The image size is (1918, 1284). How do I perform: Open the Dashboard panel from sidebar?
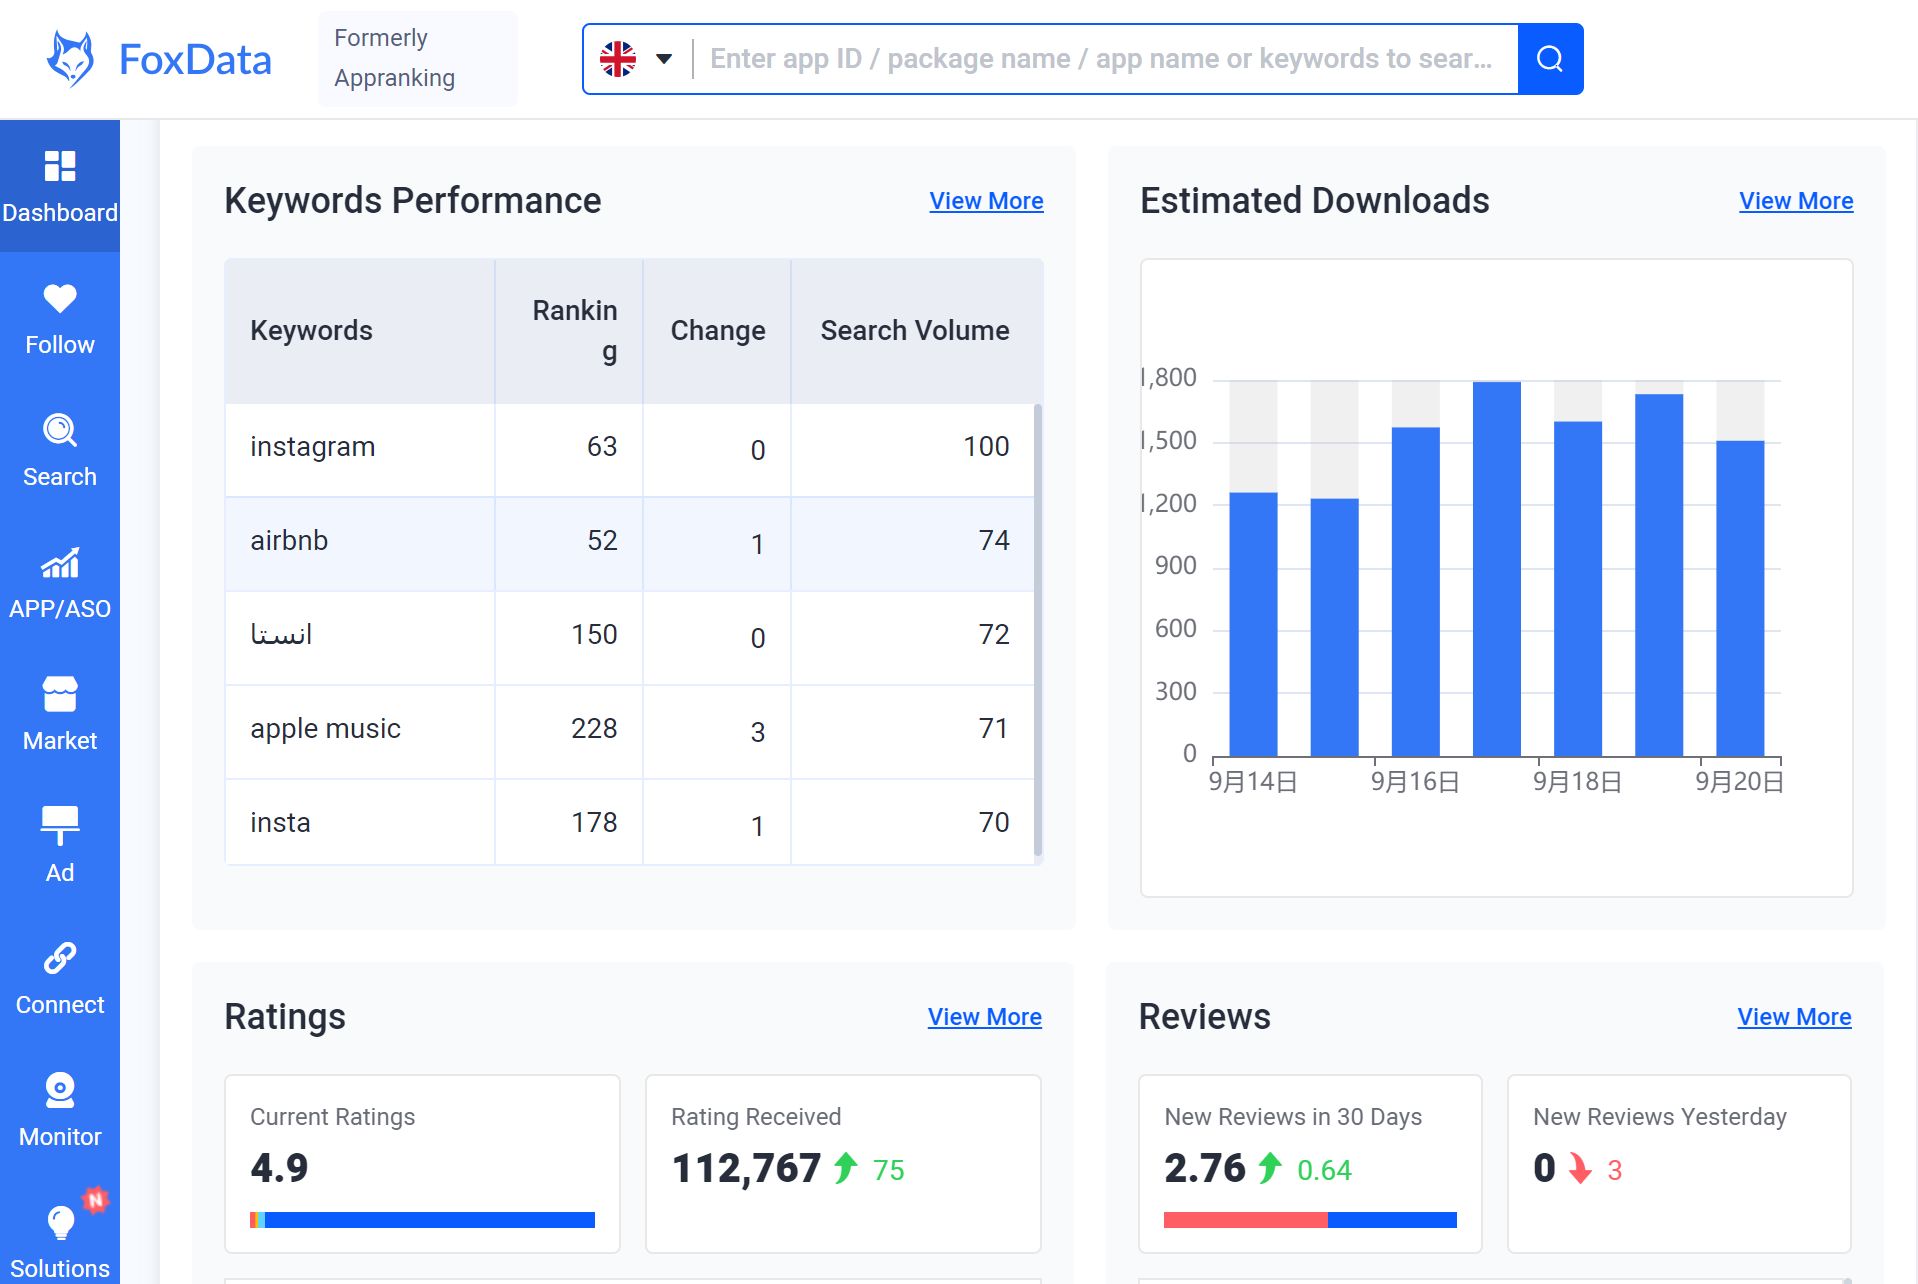[x=59, y=186]
